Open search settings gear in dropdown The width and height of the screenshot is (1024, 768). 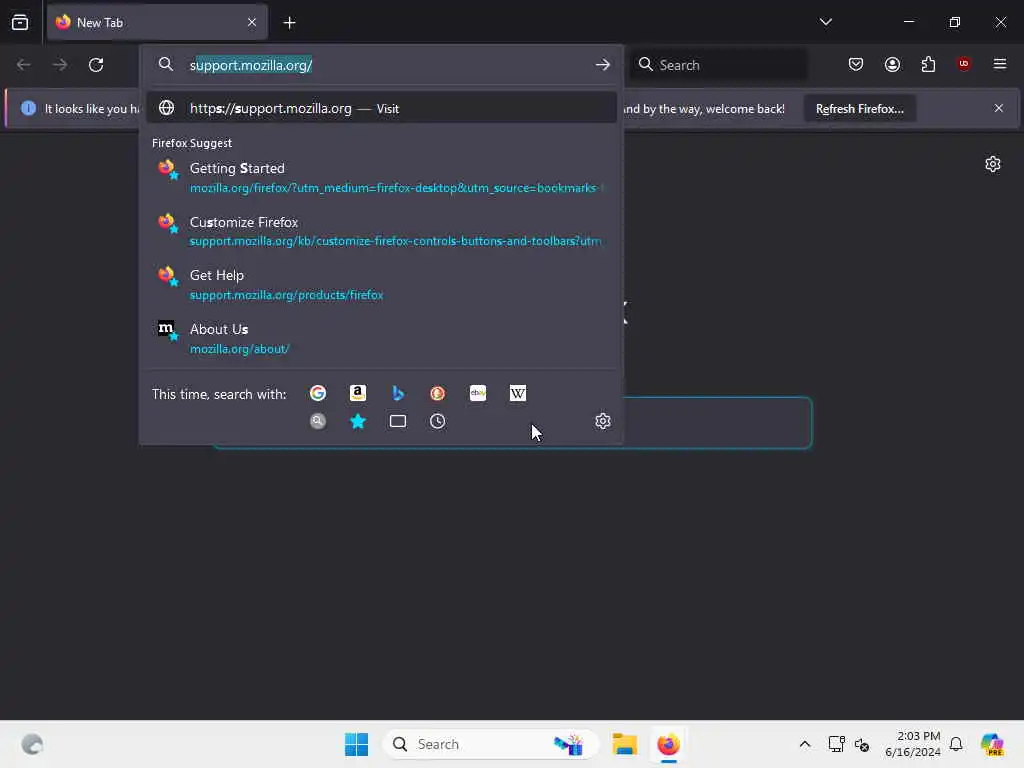click(x=603, y=421)
